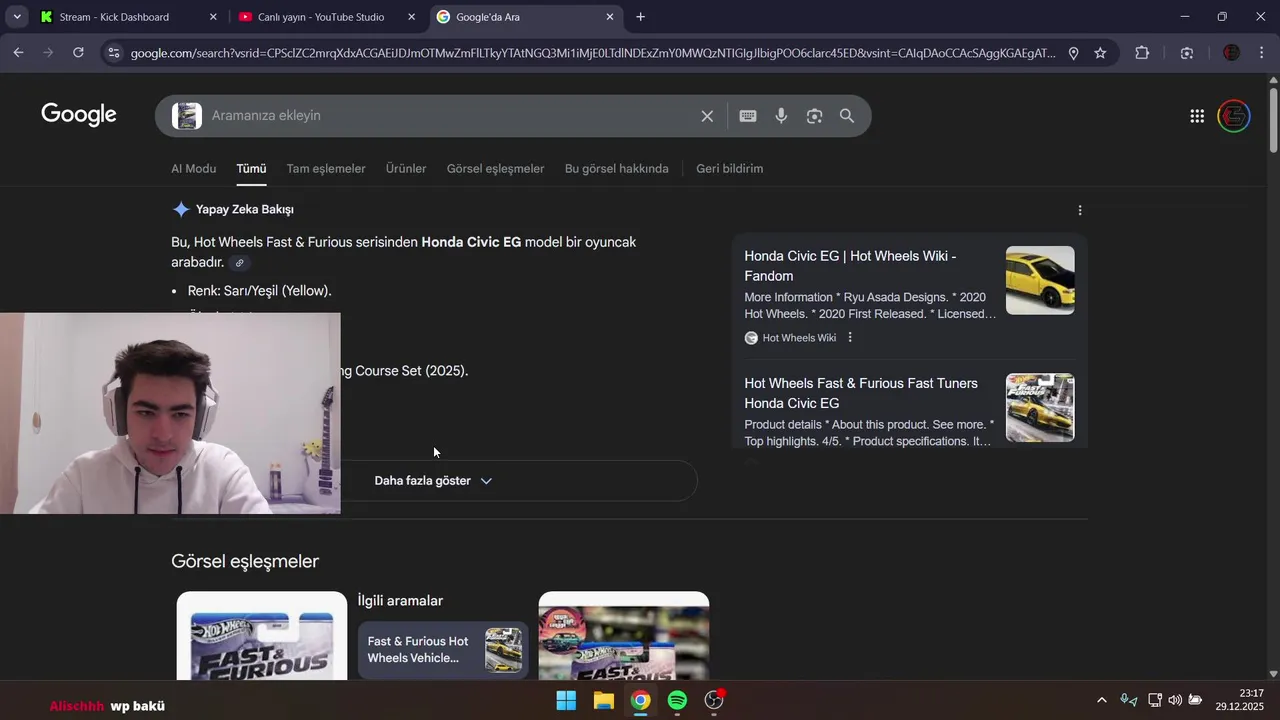
Task: Click the address bar URL
Action: [x=593, y=53]
